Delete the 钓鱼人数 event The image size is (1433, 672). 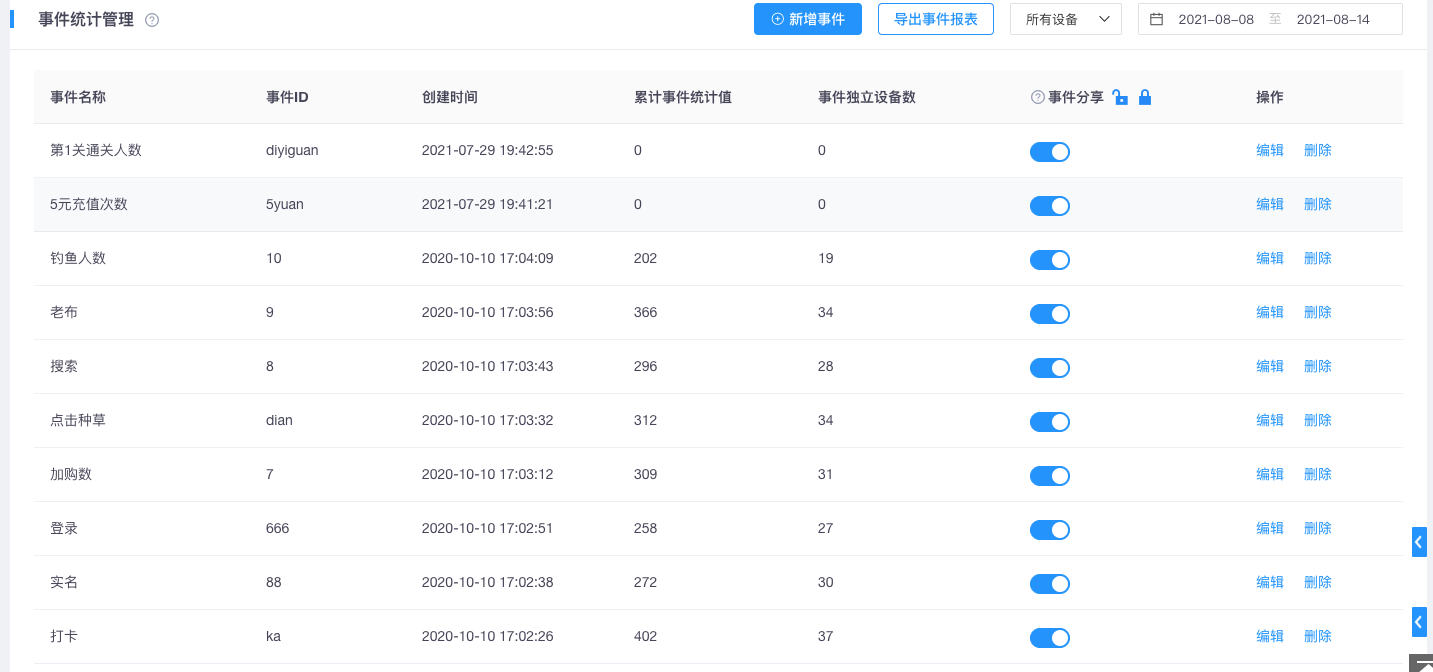point(1318,258)
